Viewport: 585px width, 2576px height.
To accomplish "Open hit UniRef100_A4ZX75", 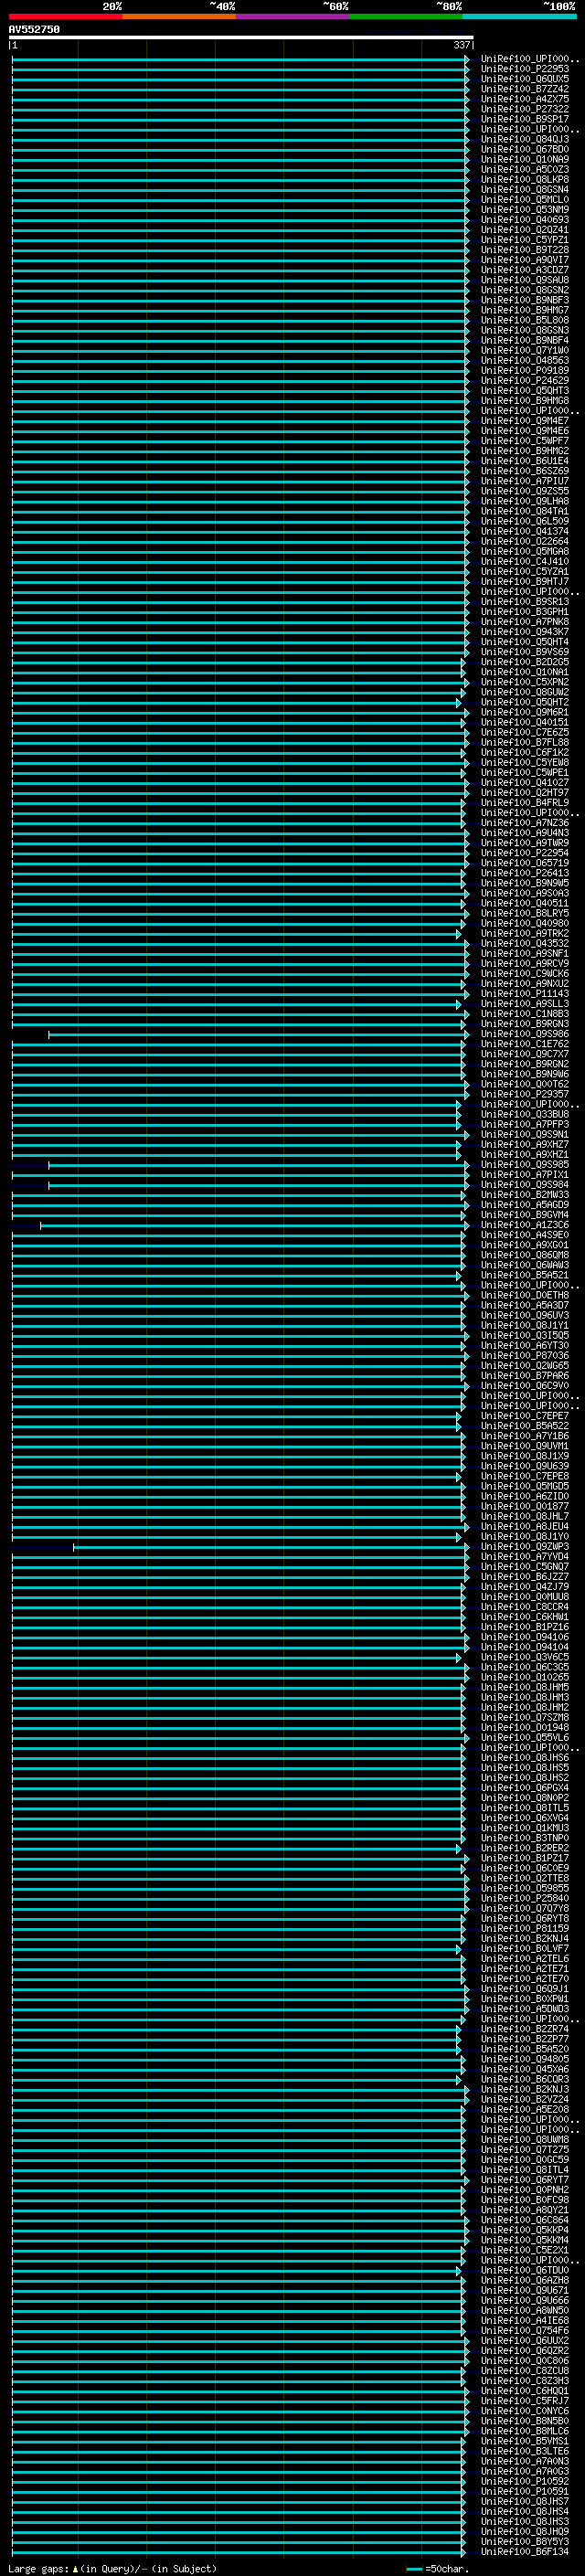I will [525, 99].
